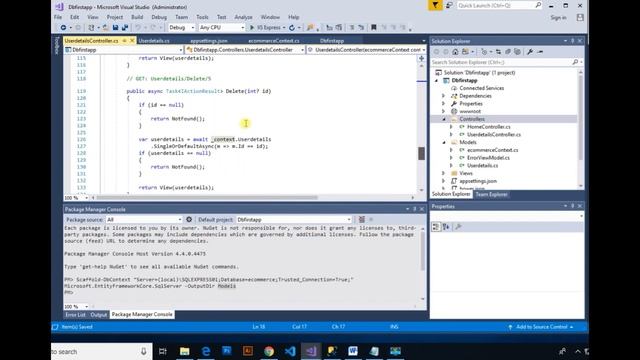Switch to the Output tab

tap(98, 315)
